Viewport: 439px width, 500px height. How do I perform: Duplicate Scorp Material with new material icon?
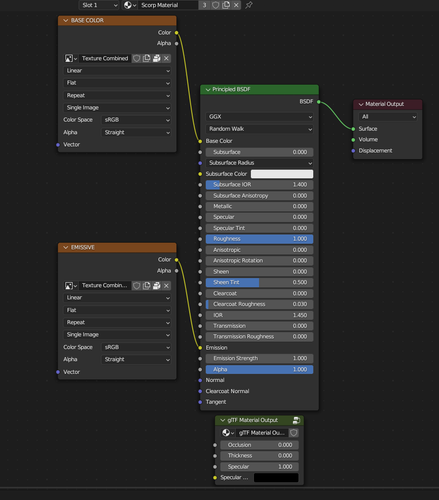(226, 5)
